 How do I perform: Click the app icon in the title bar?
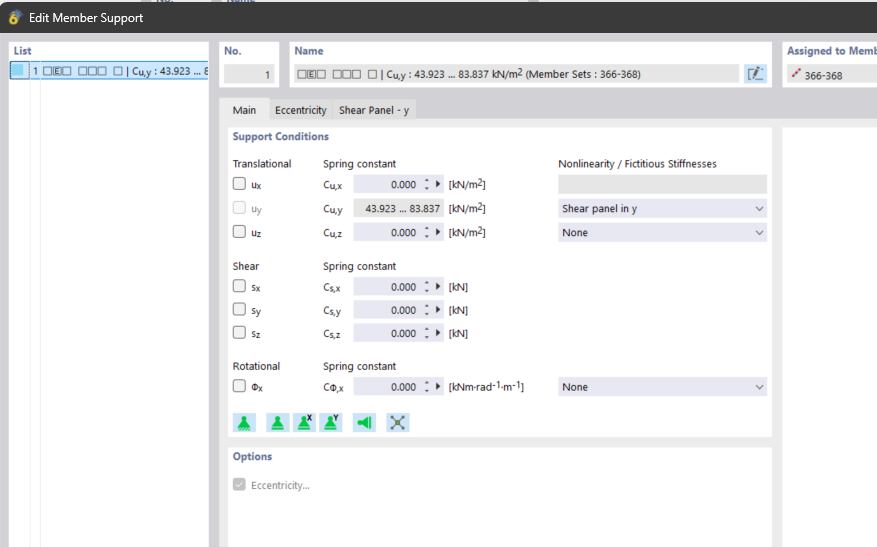click(x=15, y=17)
